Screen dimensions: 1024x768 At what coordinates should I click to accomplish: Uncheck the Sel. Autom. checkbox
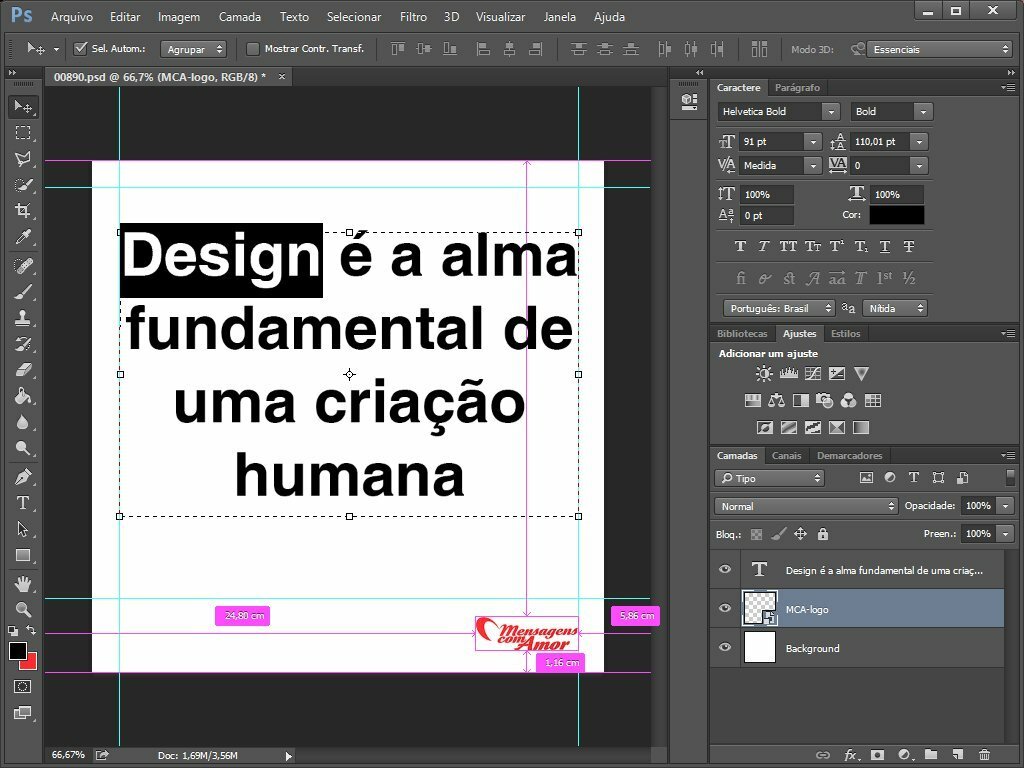coord(80,48)
